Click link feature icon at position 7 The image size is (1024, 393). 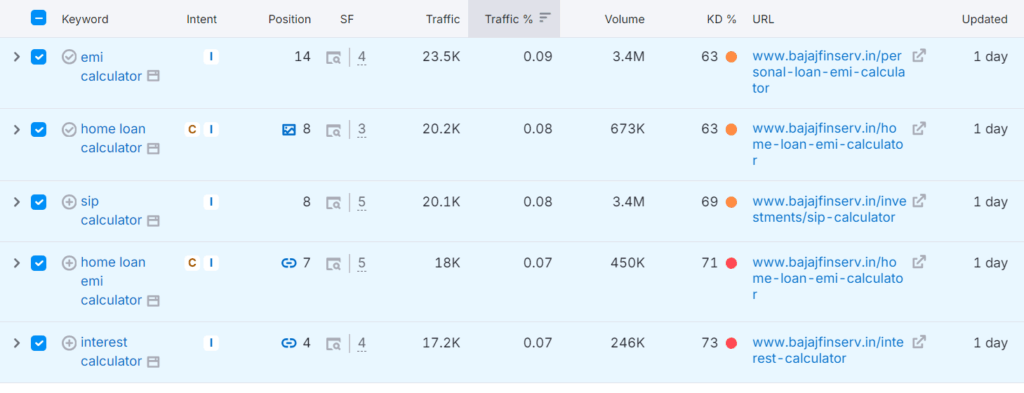(x=289, y=263)
